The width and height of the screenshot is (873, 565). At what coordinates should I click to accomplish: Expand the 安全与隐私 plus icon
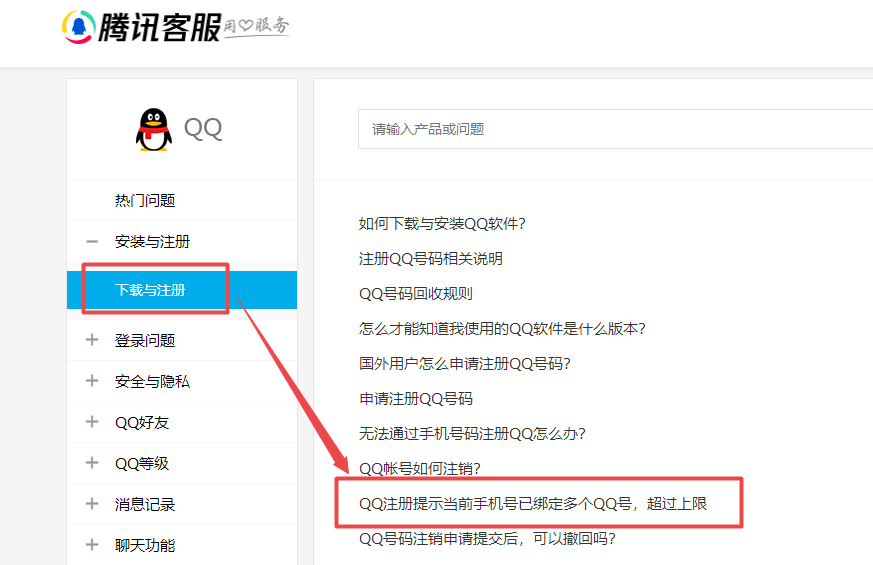92,381
